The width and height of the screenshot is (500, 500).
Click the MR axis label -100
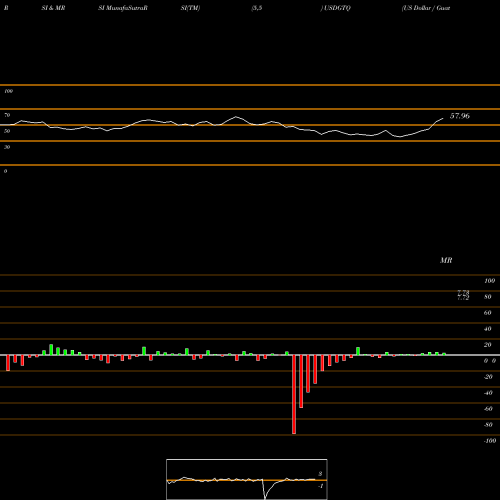490,441
